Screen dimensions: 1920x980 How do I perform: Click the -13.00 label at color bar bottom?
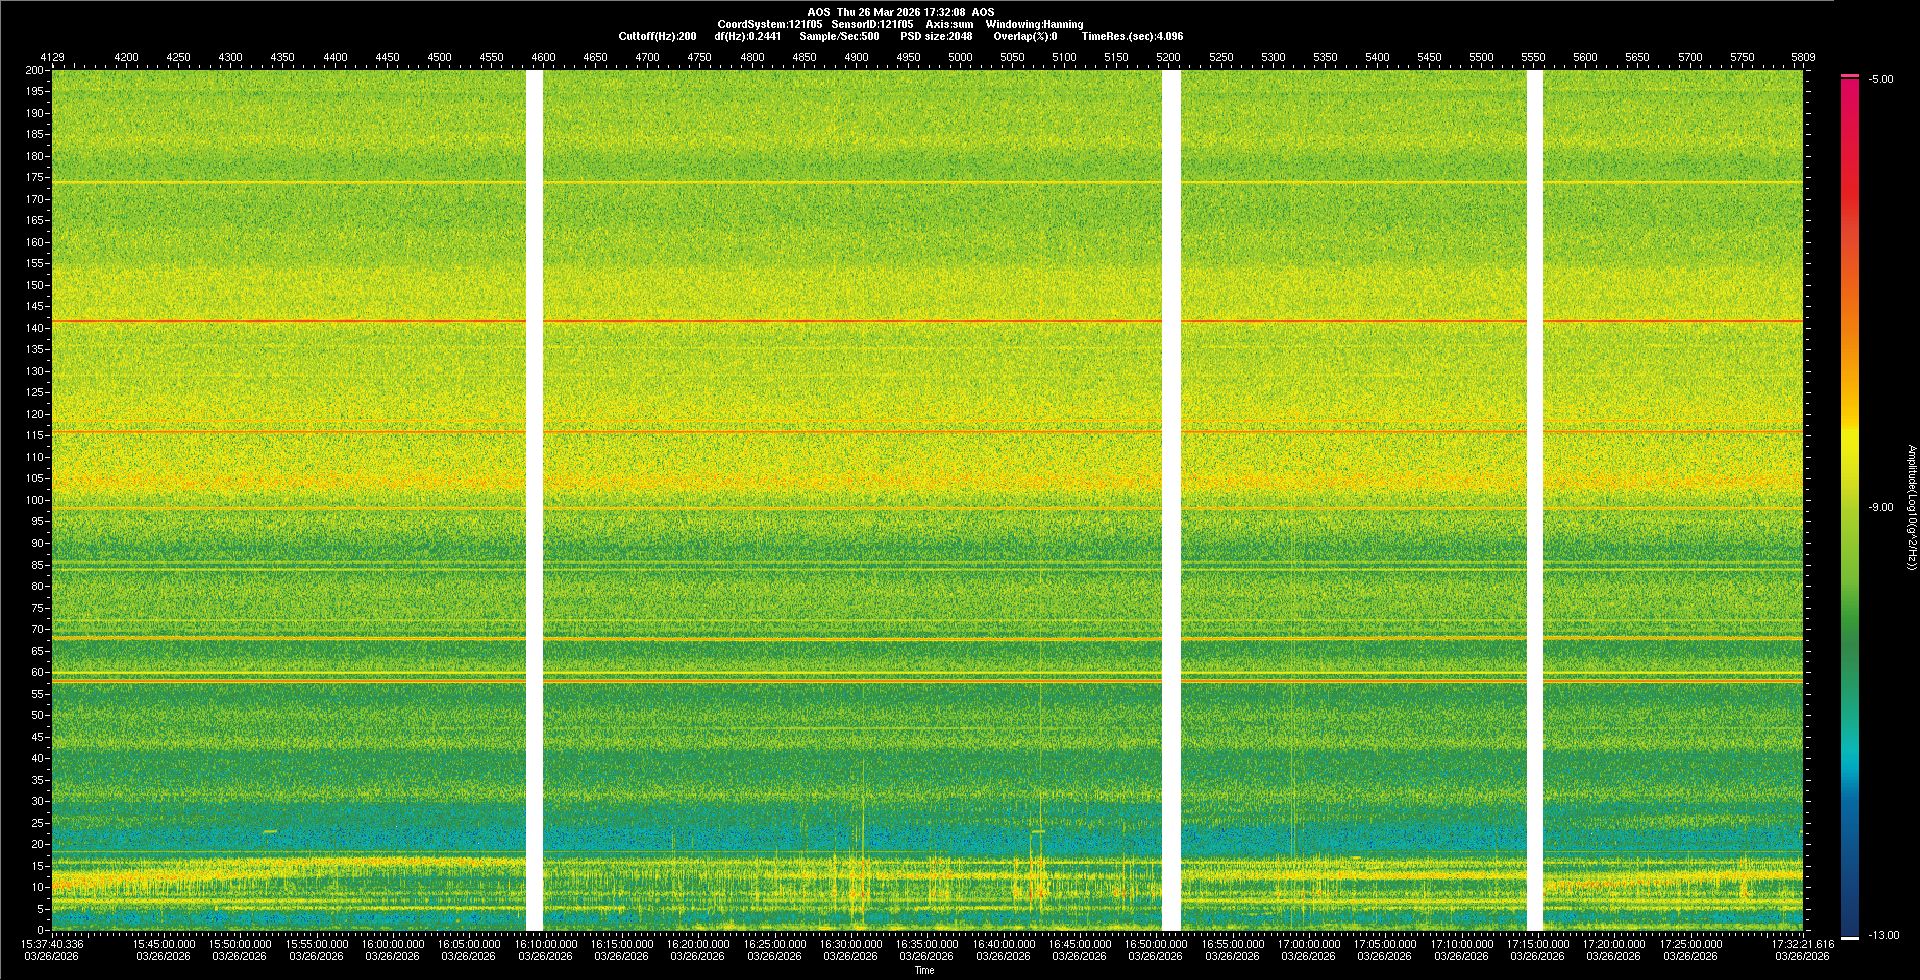(x=1882, y=935)
